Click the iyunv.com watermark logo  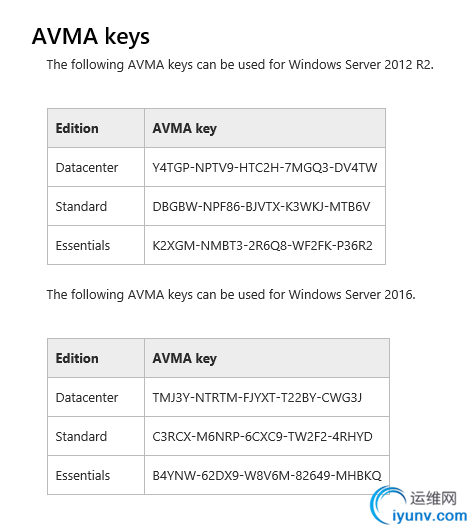point(419,506)
